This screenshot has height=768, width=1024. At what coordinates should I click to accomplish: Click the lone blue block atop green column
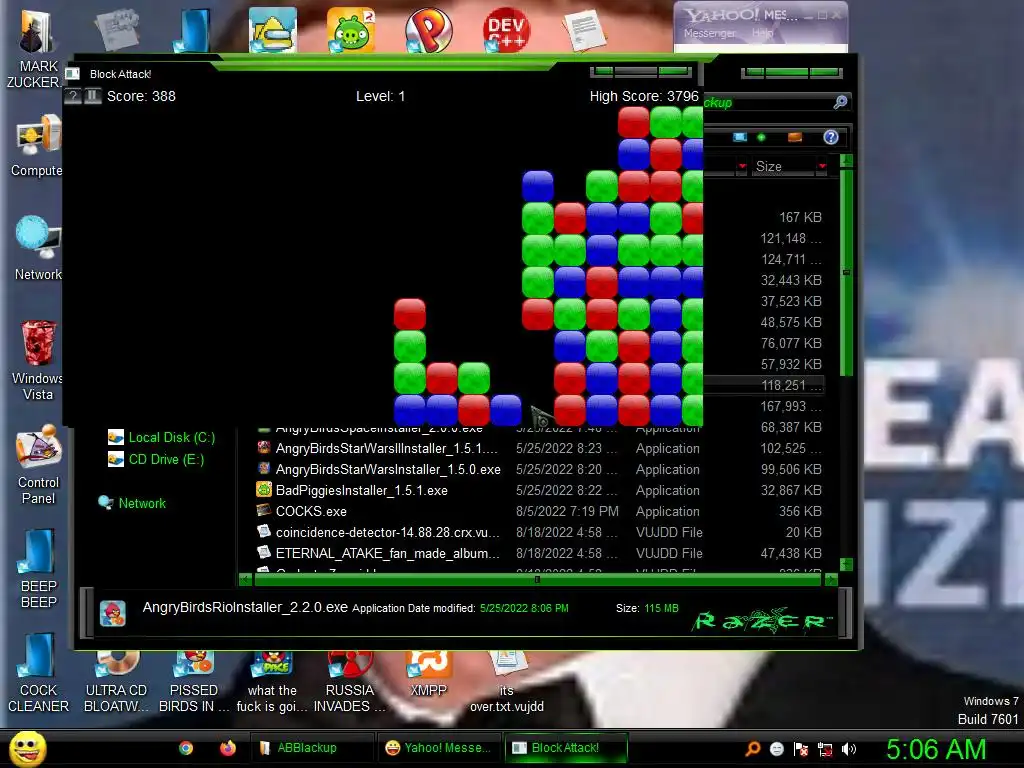[x=538, y=186]
